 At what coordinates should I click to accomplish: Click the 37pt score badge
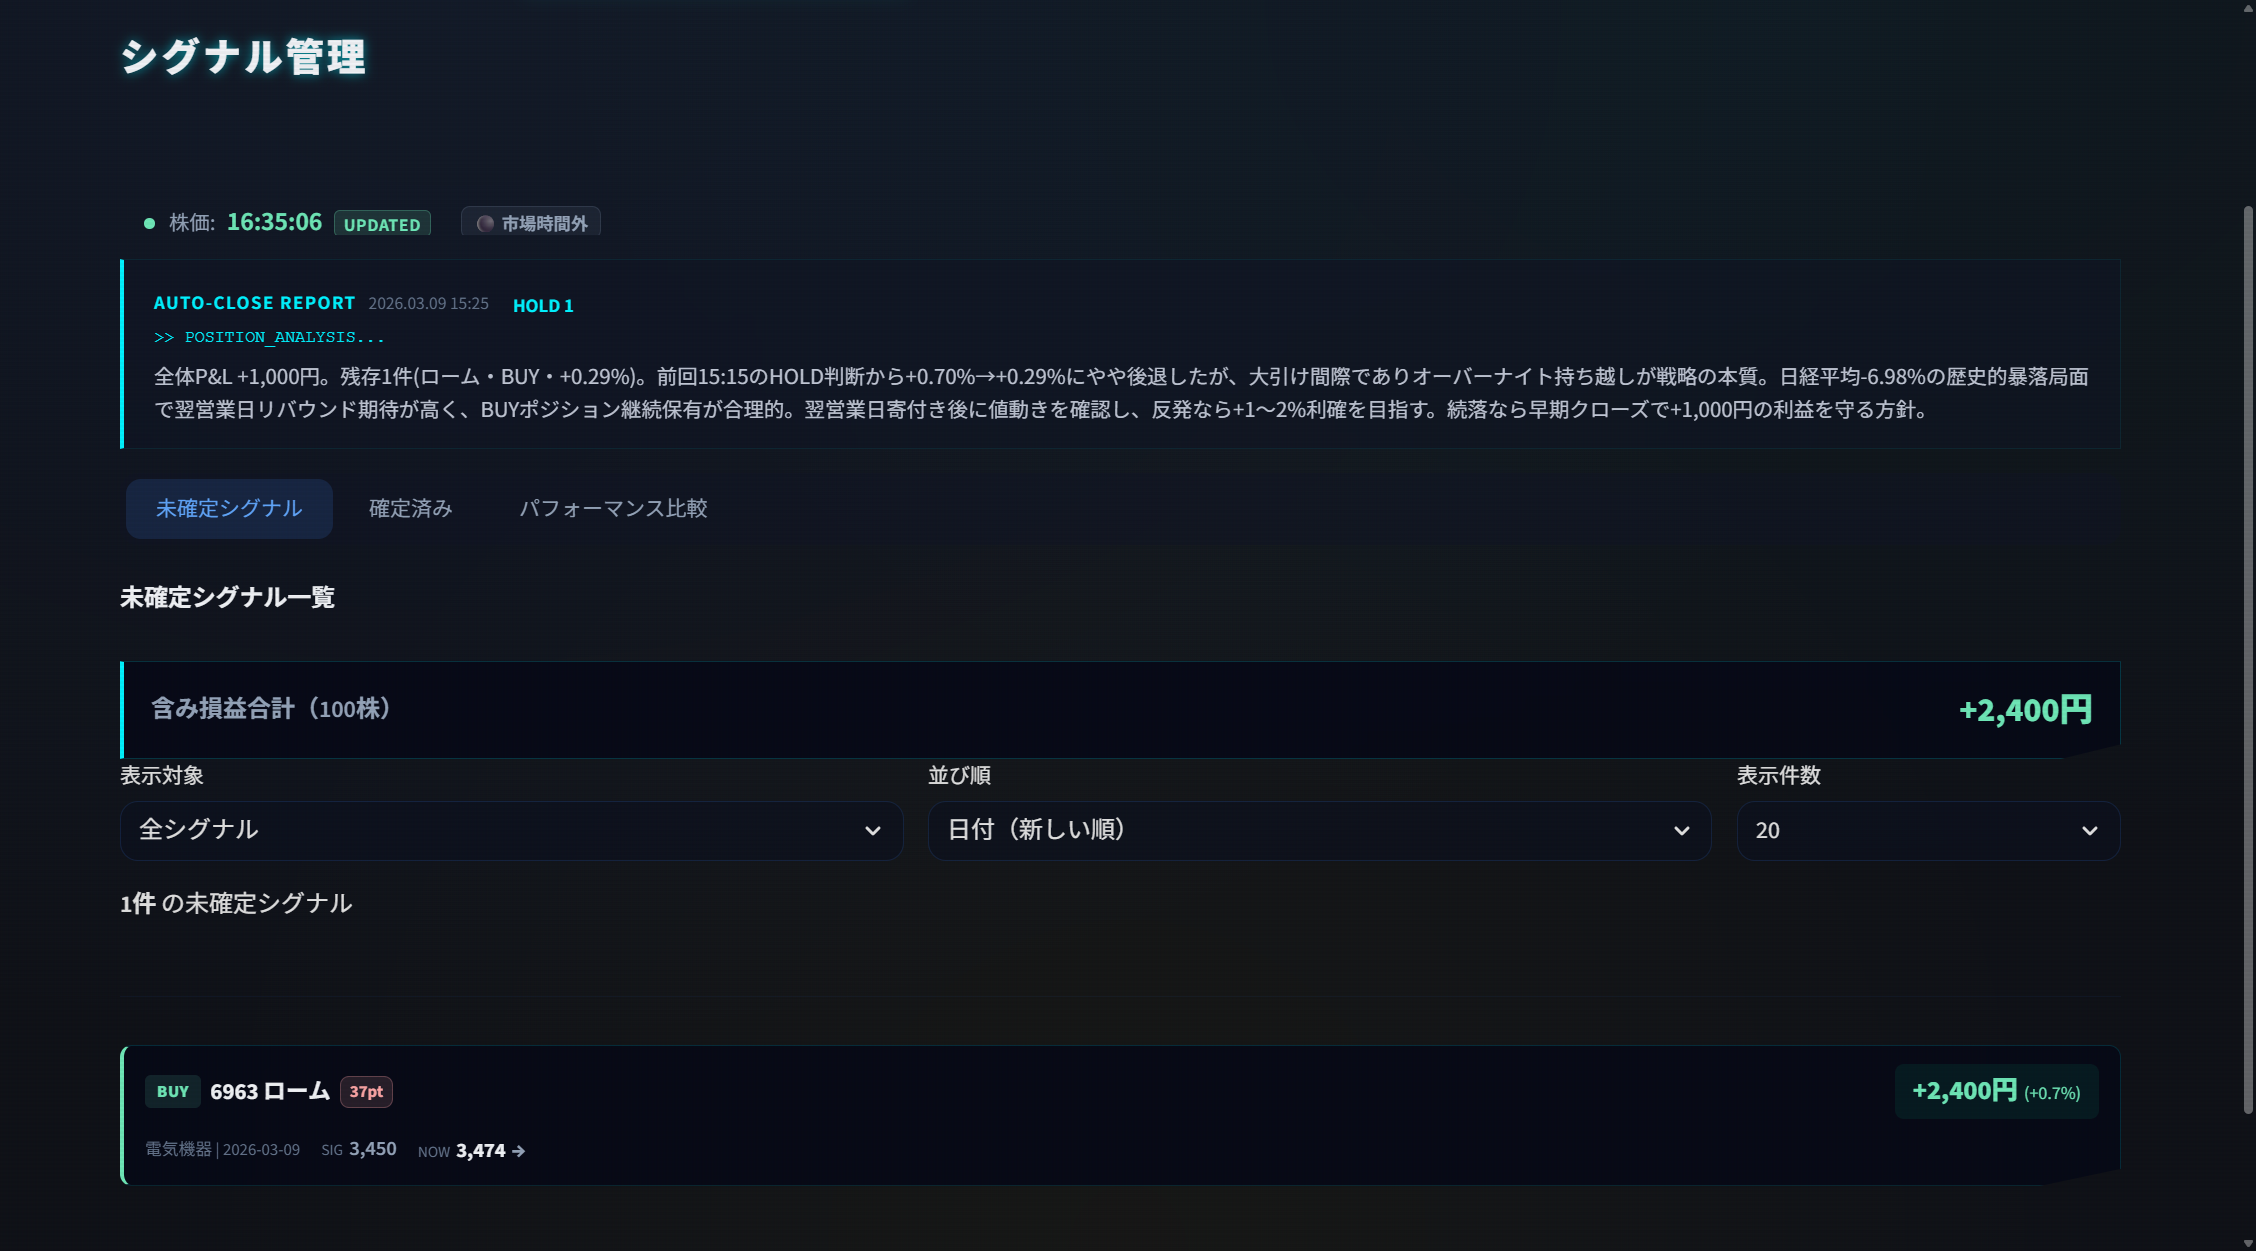(x=365, y=1092)
